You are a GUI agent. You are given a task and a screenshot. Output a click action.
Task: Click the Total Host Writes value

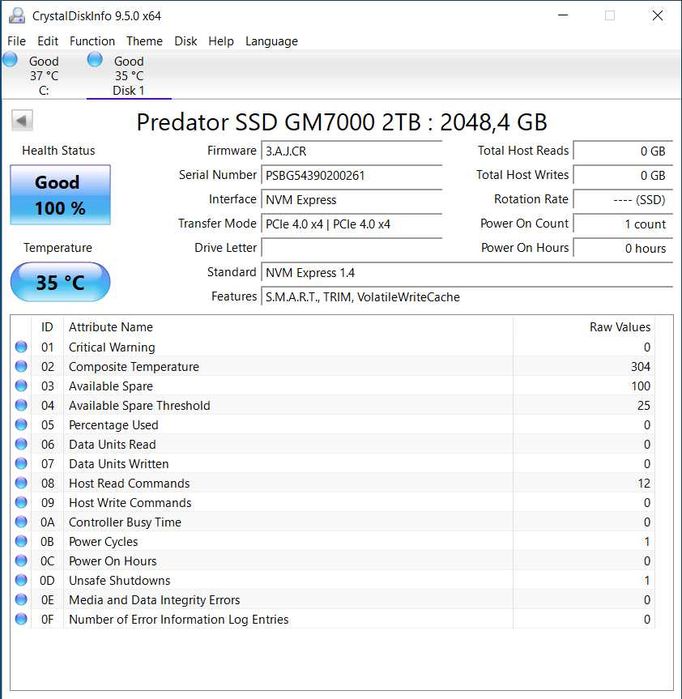pyautogui.click(x=623, y=175)
